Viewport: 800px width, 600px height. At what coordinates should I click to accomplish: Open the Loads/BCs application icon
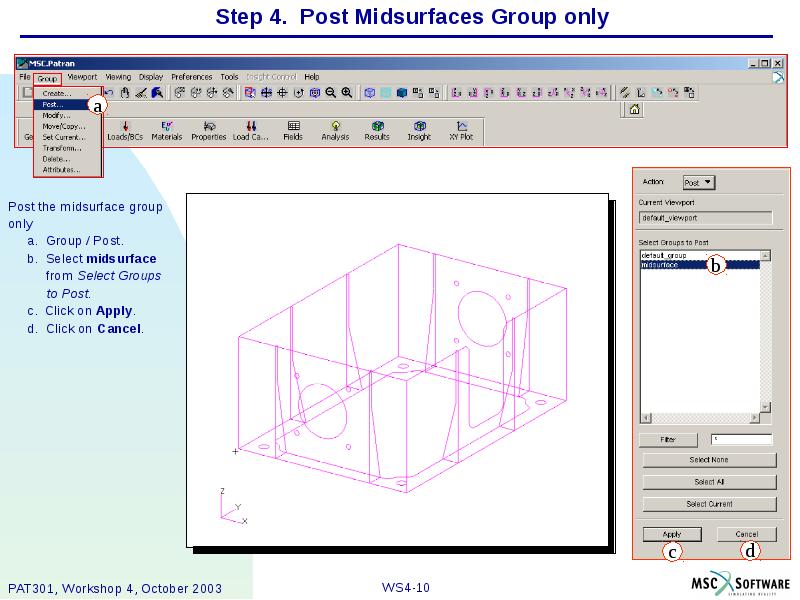(124, 131)
